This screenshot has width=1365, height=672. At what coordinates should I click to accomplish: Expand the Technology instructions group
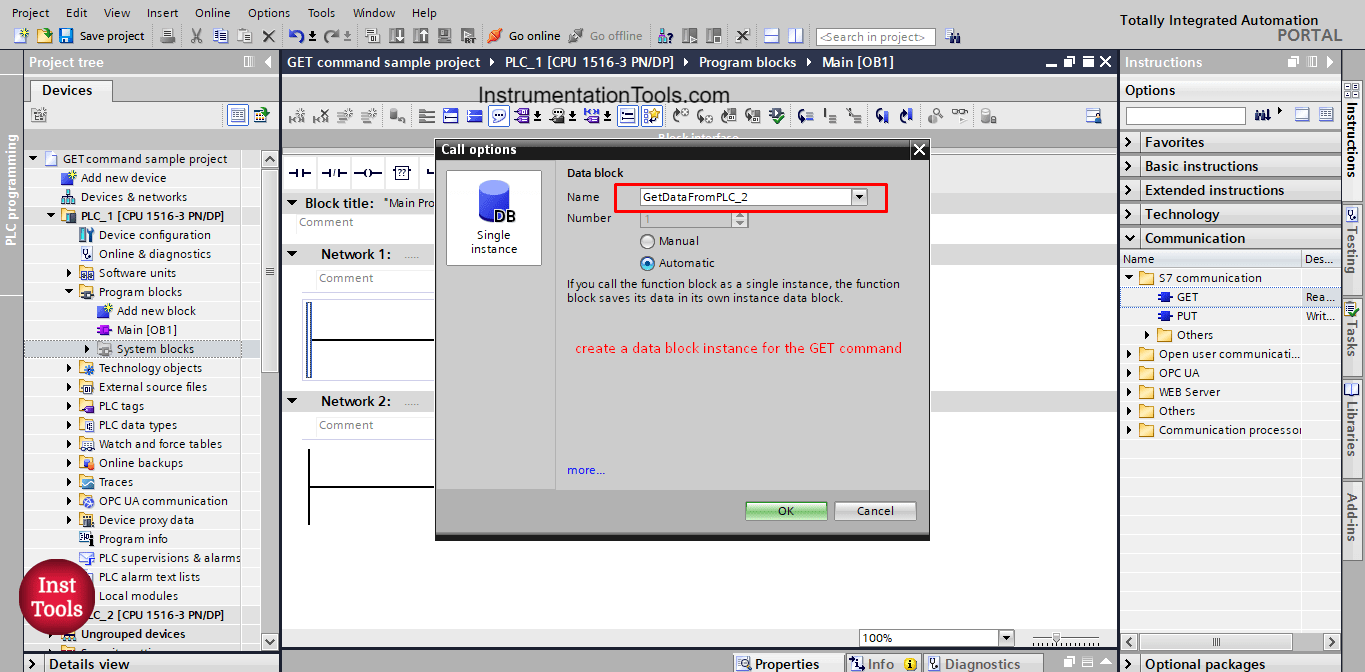click(x=1129, y=214)
